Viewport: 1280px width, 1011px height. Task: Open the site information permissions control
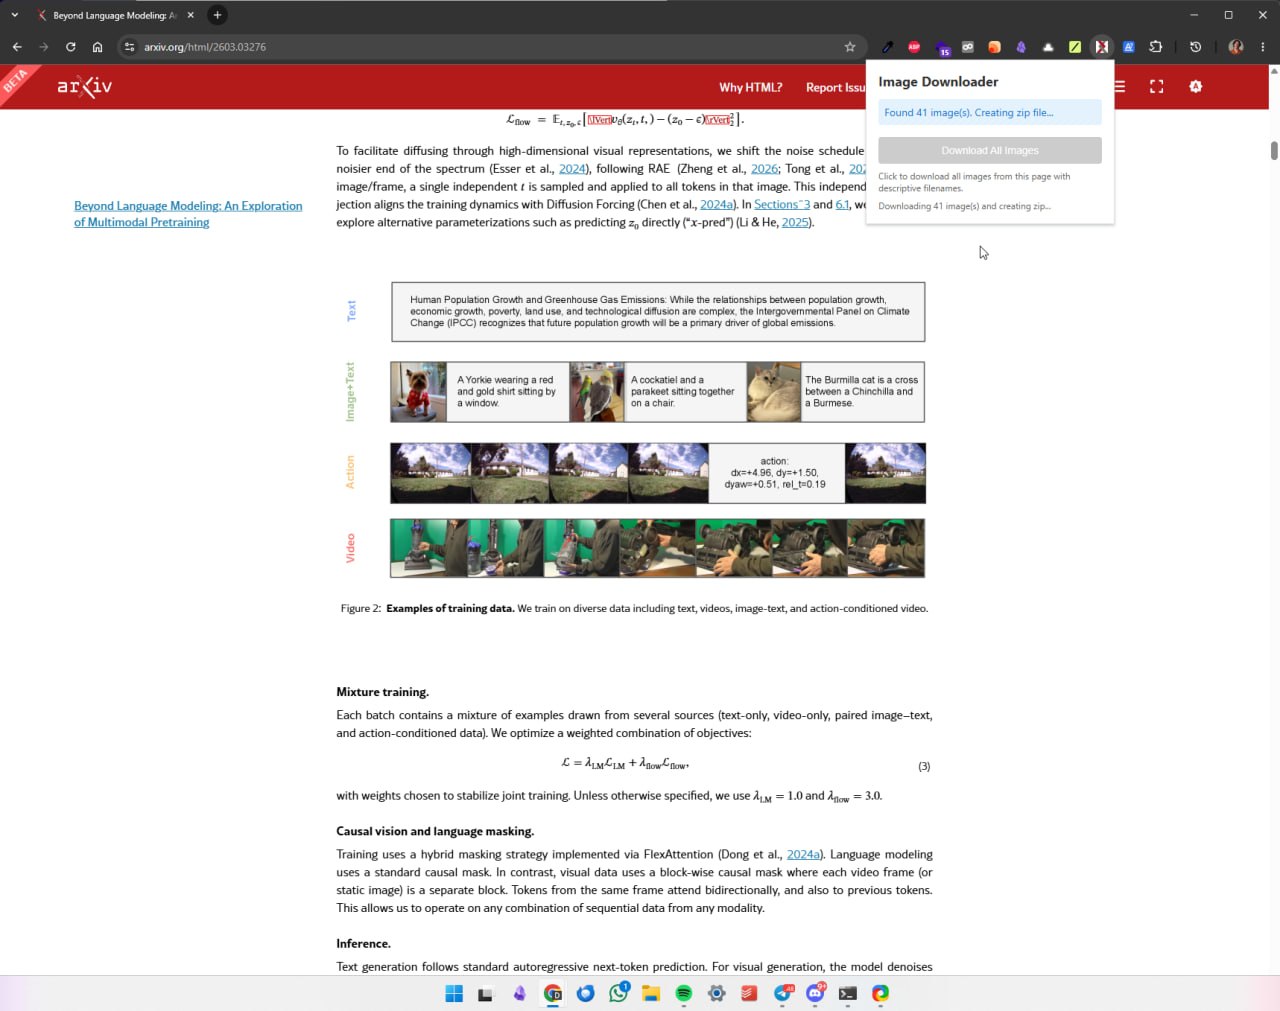[x=129, y=47]
